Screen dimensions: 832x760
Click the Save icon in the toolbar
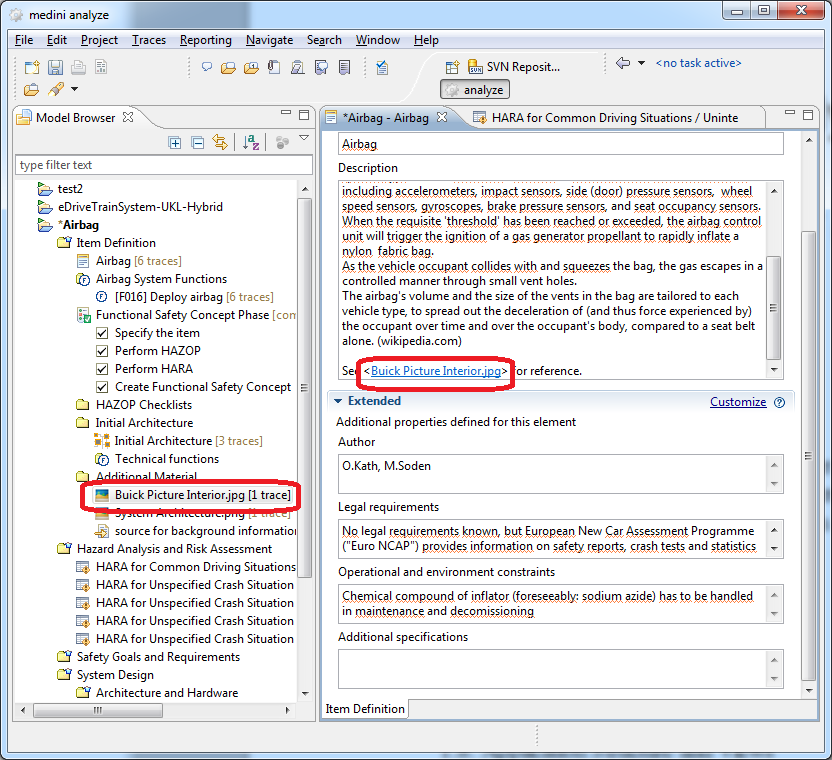click(56, 67)
